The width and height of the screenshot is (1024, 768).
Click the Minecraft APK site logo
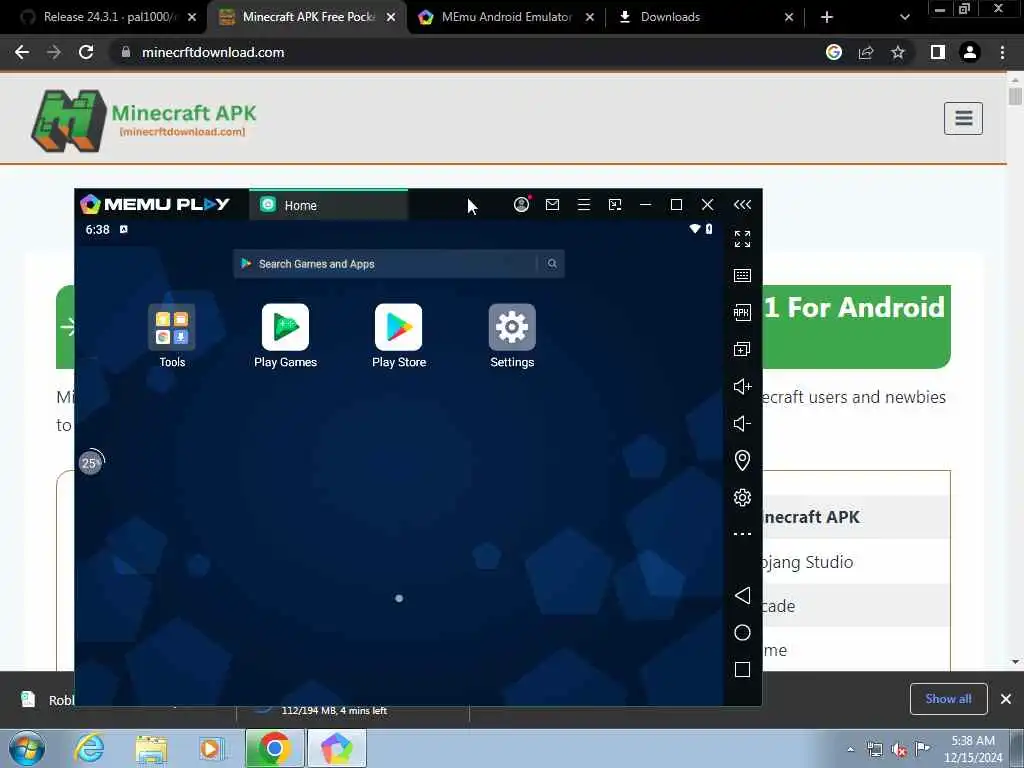pos(144,121)
